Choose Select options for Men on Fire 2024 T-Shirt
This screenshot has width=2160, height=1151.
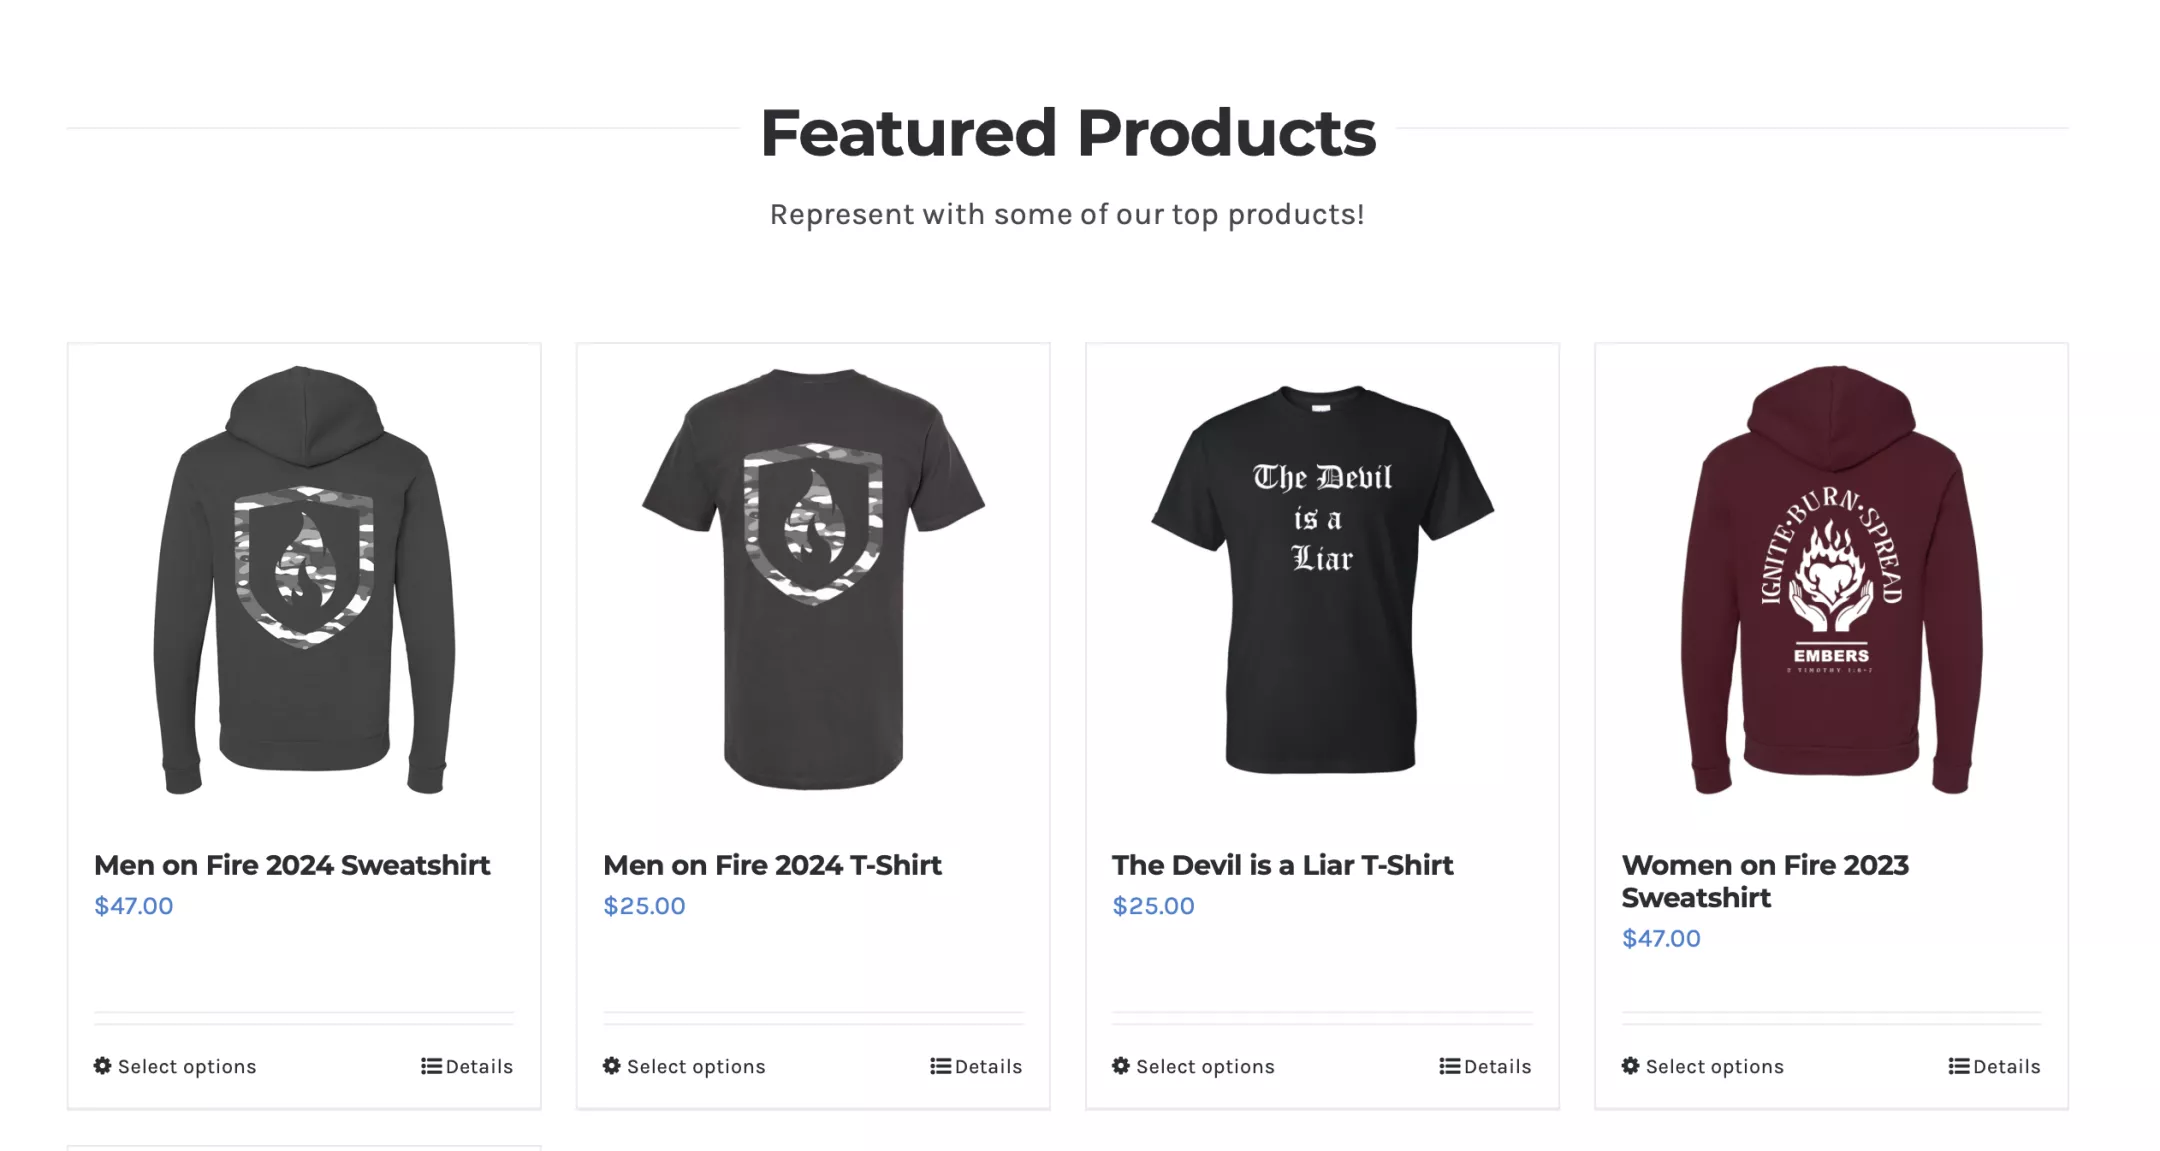[696, 1067]
